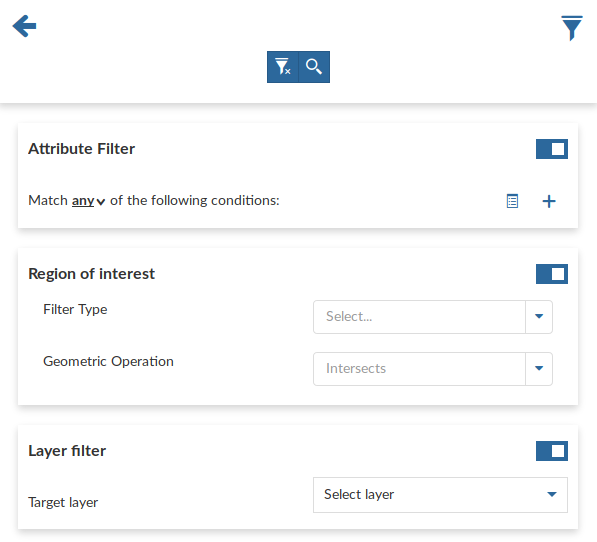Screen dimensions: 597x542
Task: Toggle the Attribute Filter switch
Action: tap(552, 149)
